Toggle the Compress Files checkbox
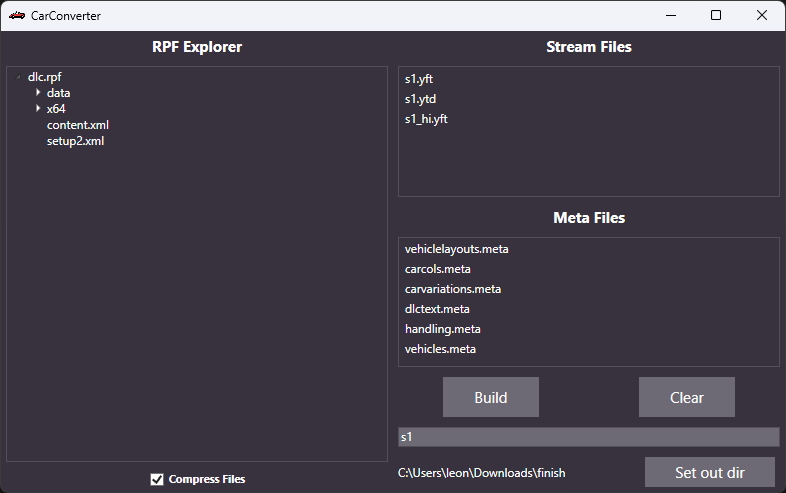The height and width of the screenshot is (493, 786). [157, 479]
